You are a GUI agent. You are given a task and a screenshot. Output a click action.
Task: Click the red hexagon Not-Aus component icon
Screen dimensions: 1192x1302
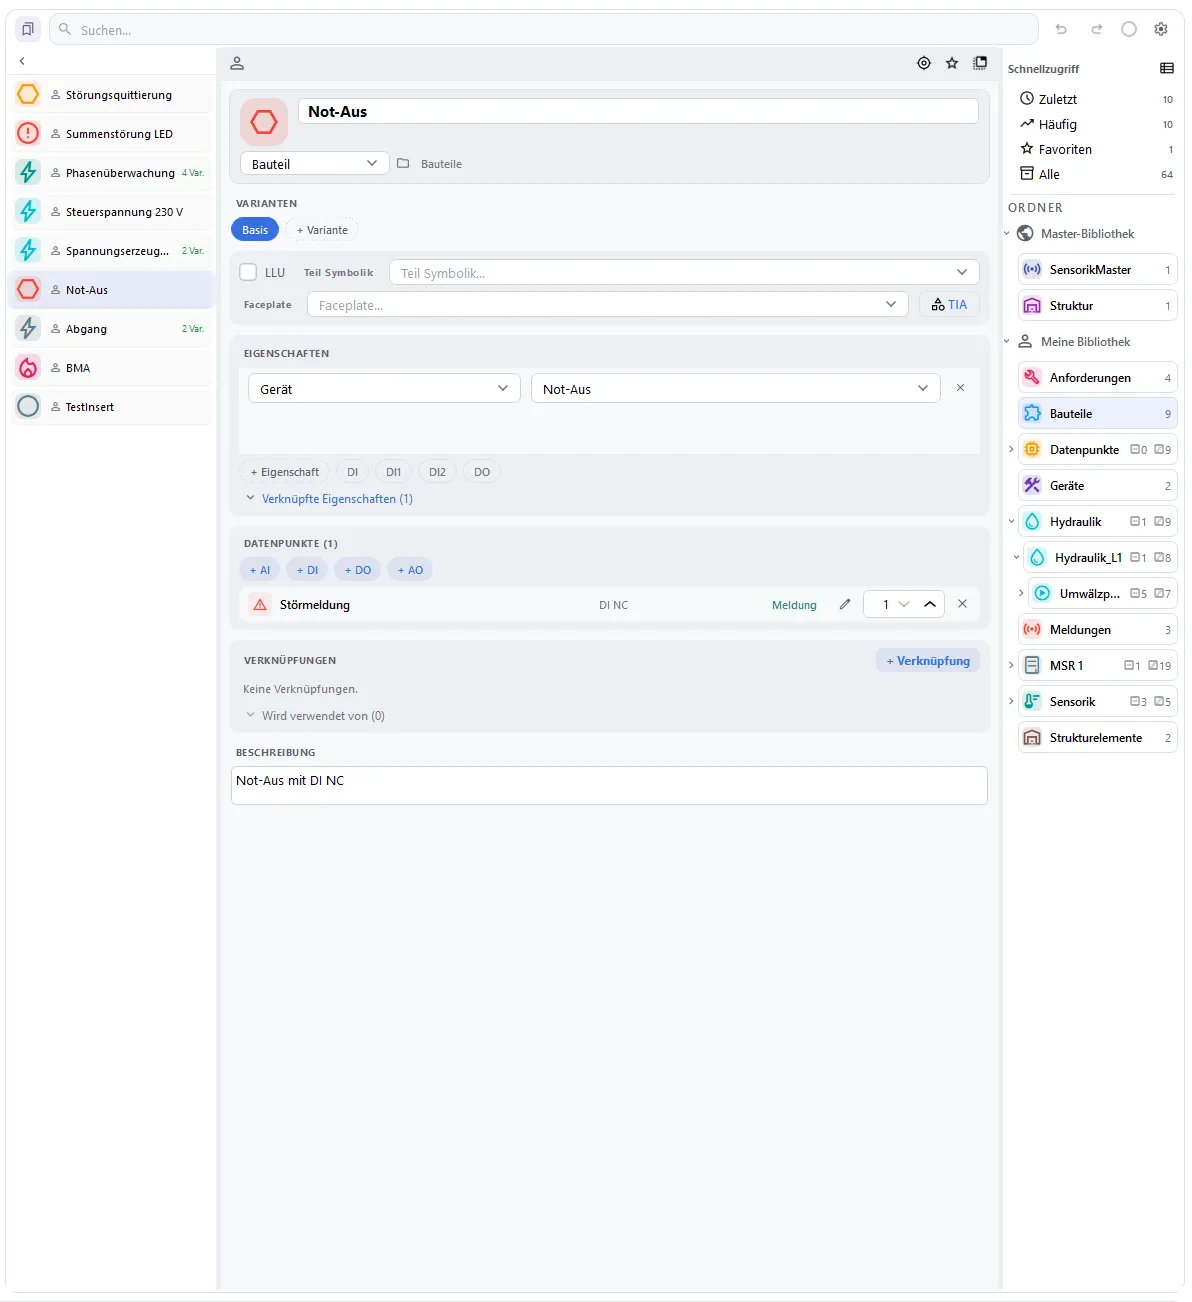264,122
